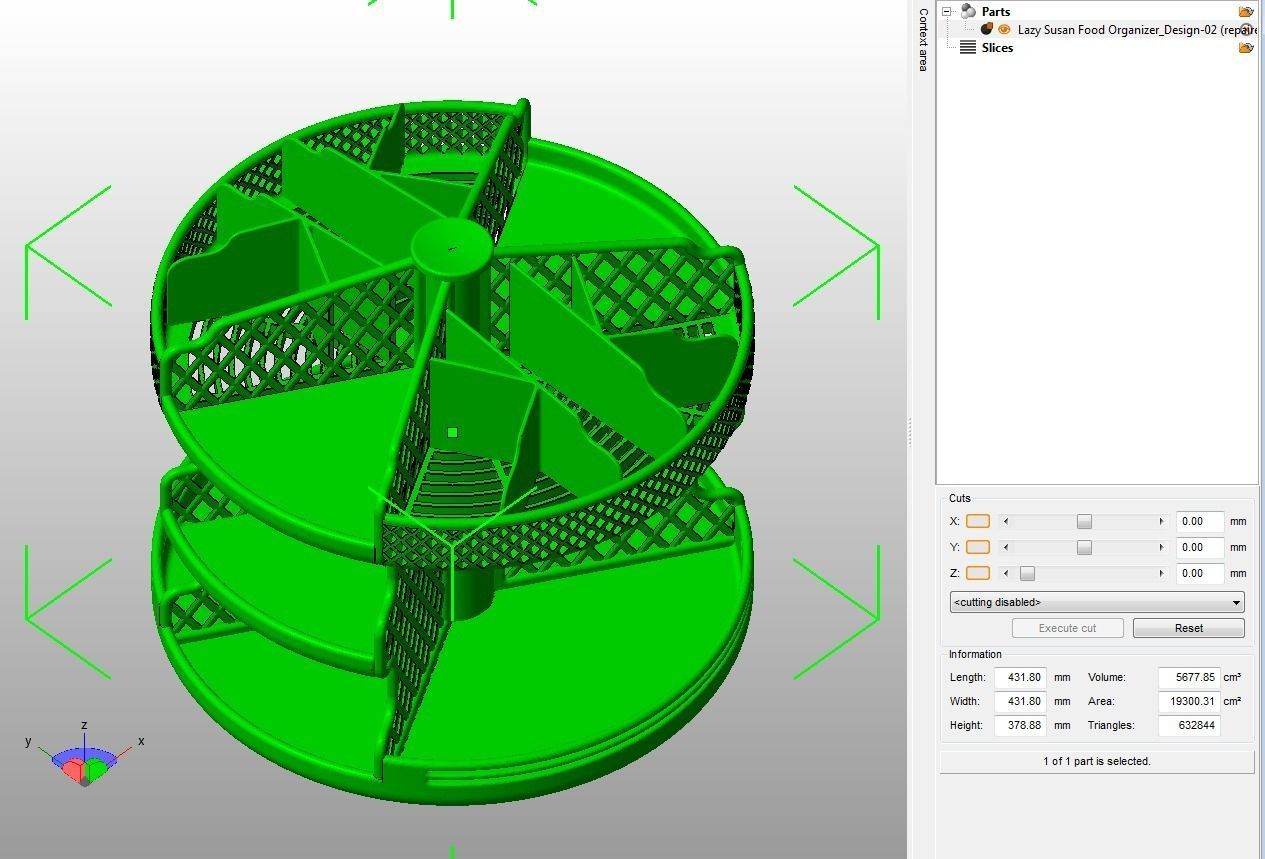Click the part color icon beside Lazy Susan
The width and height of the screenshot is (1265, 859).
click(x=987, y=29)
